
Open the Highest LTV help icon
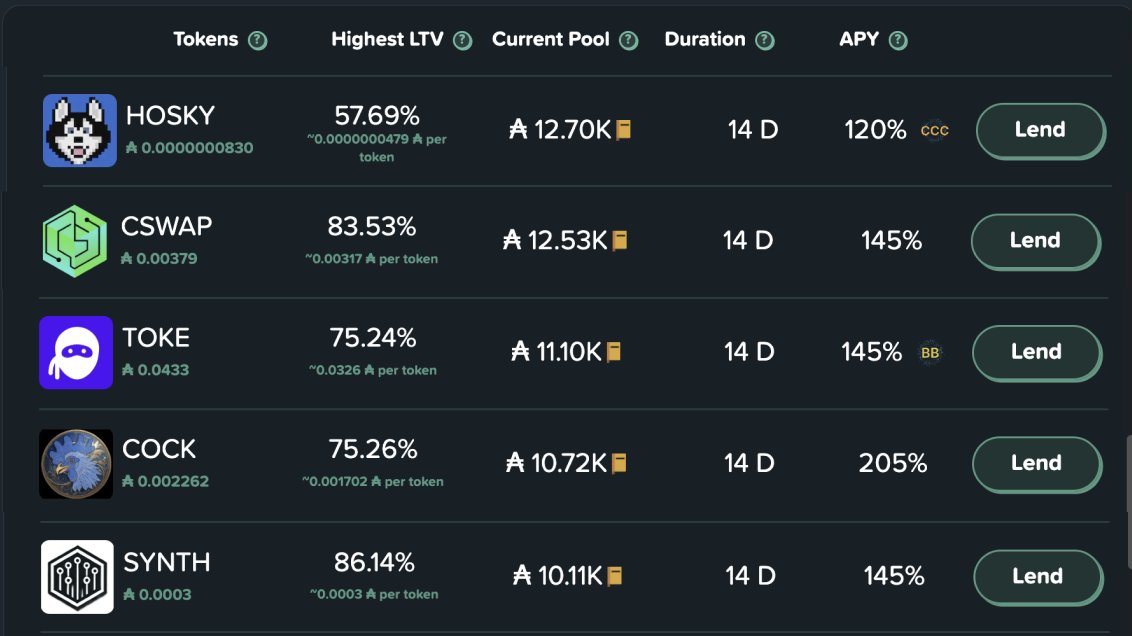click(462, 40)
